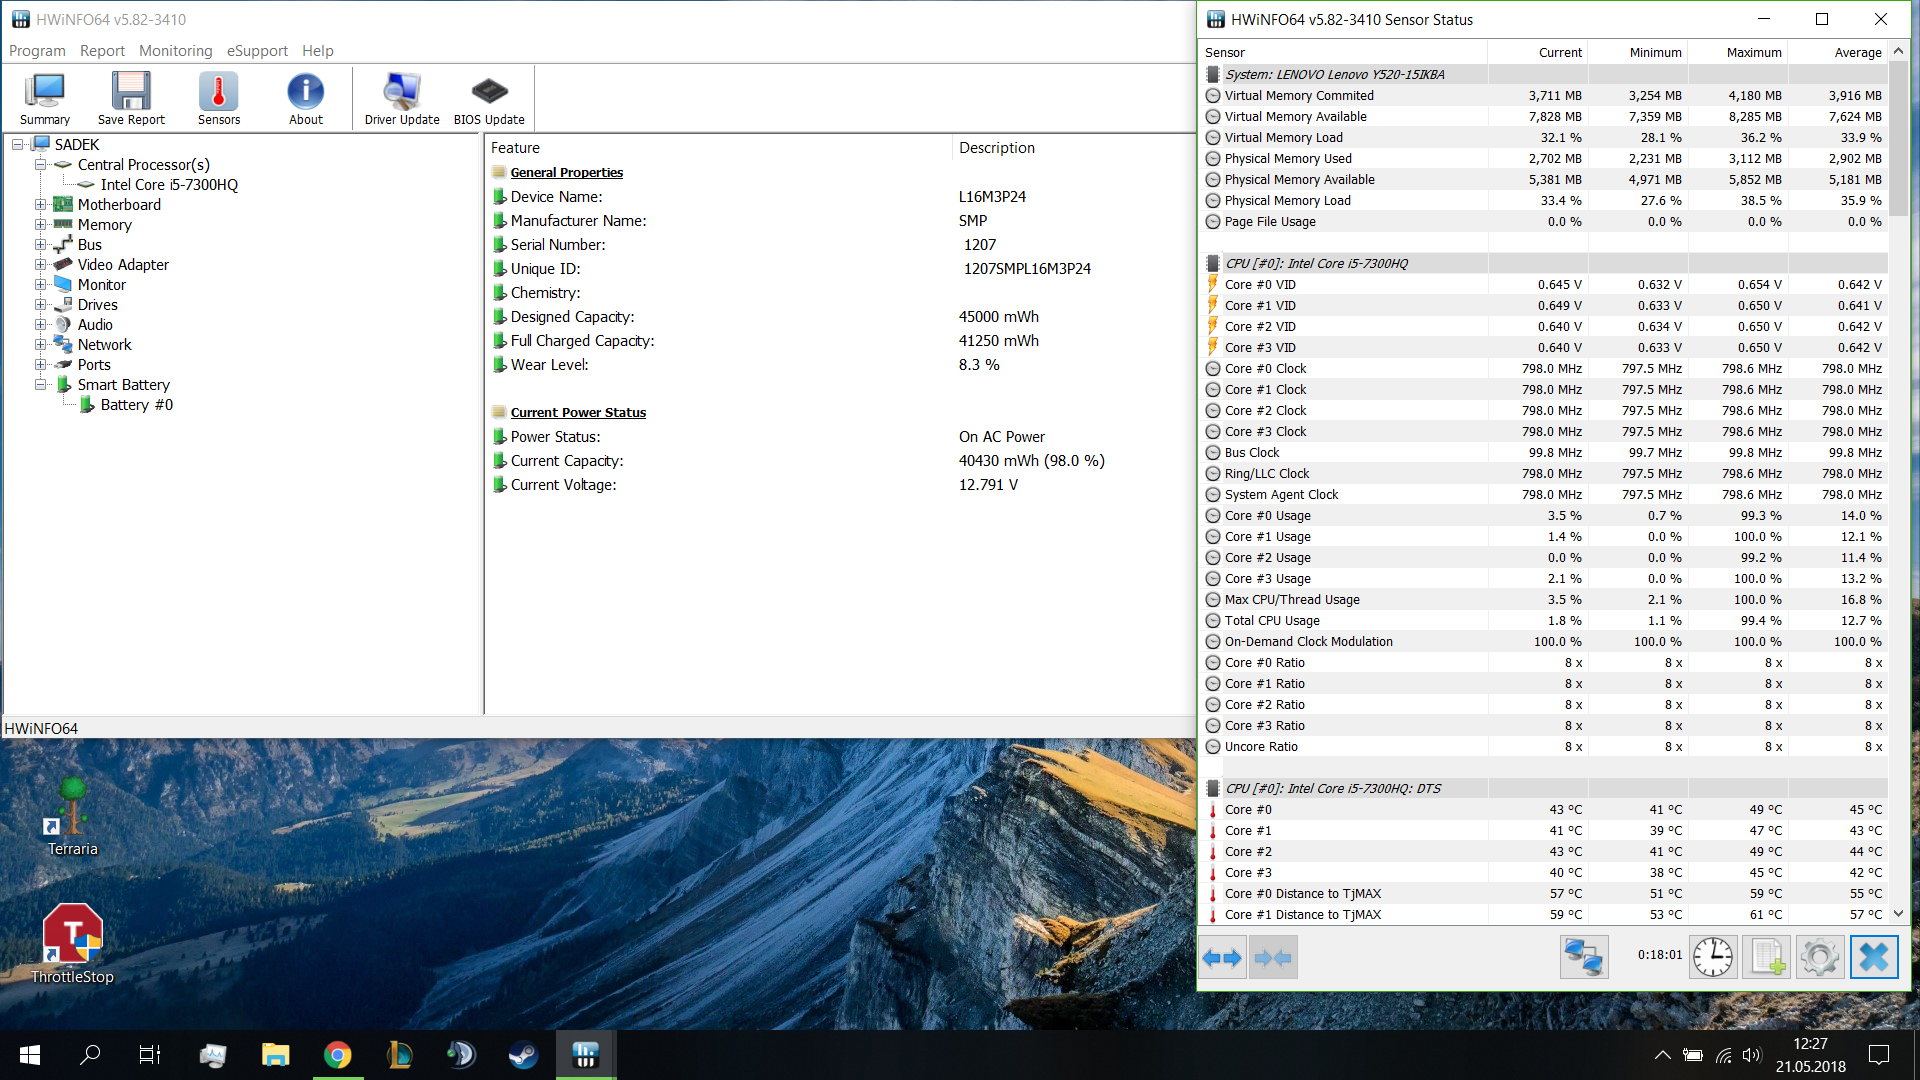Click the Driver Update icon
The image size is (1920, 1080).
(x=402, y=98)
